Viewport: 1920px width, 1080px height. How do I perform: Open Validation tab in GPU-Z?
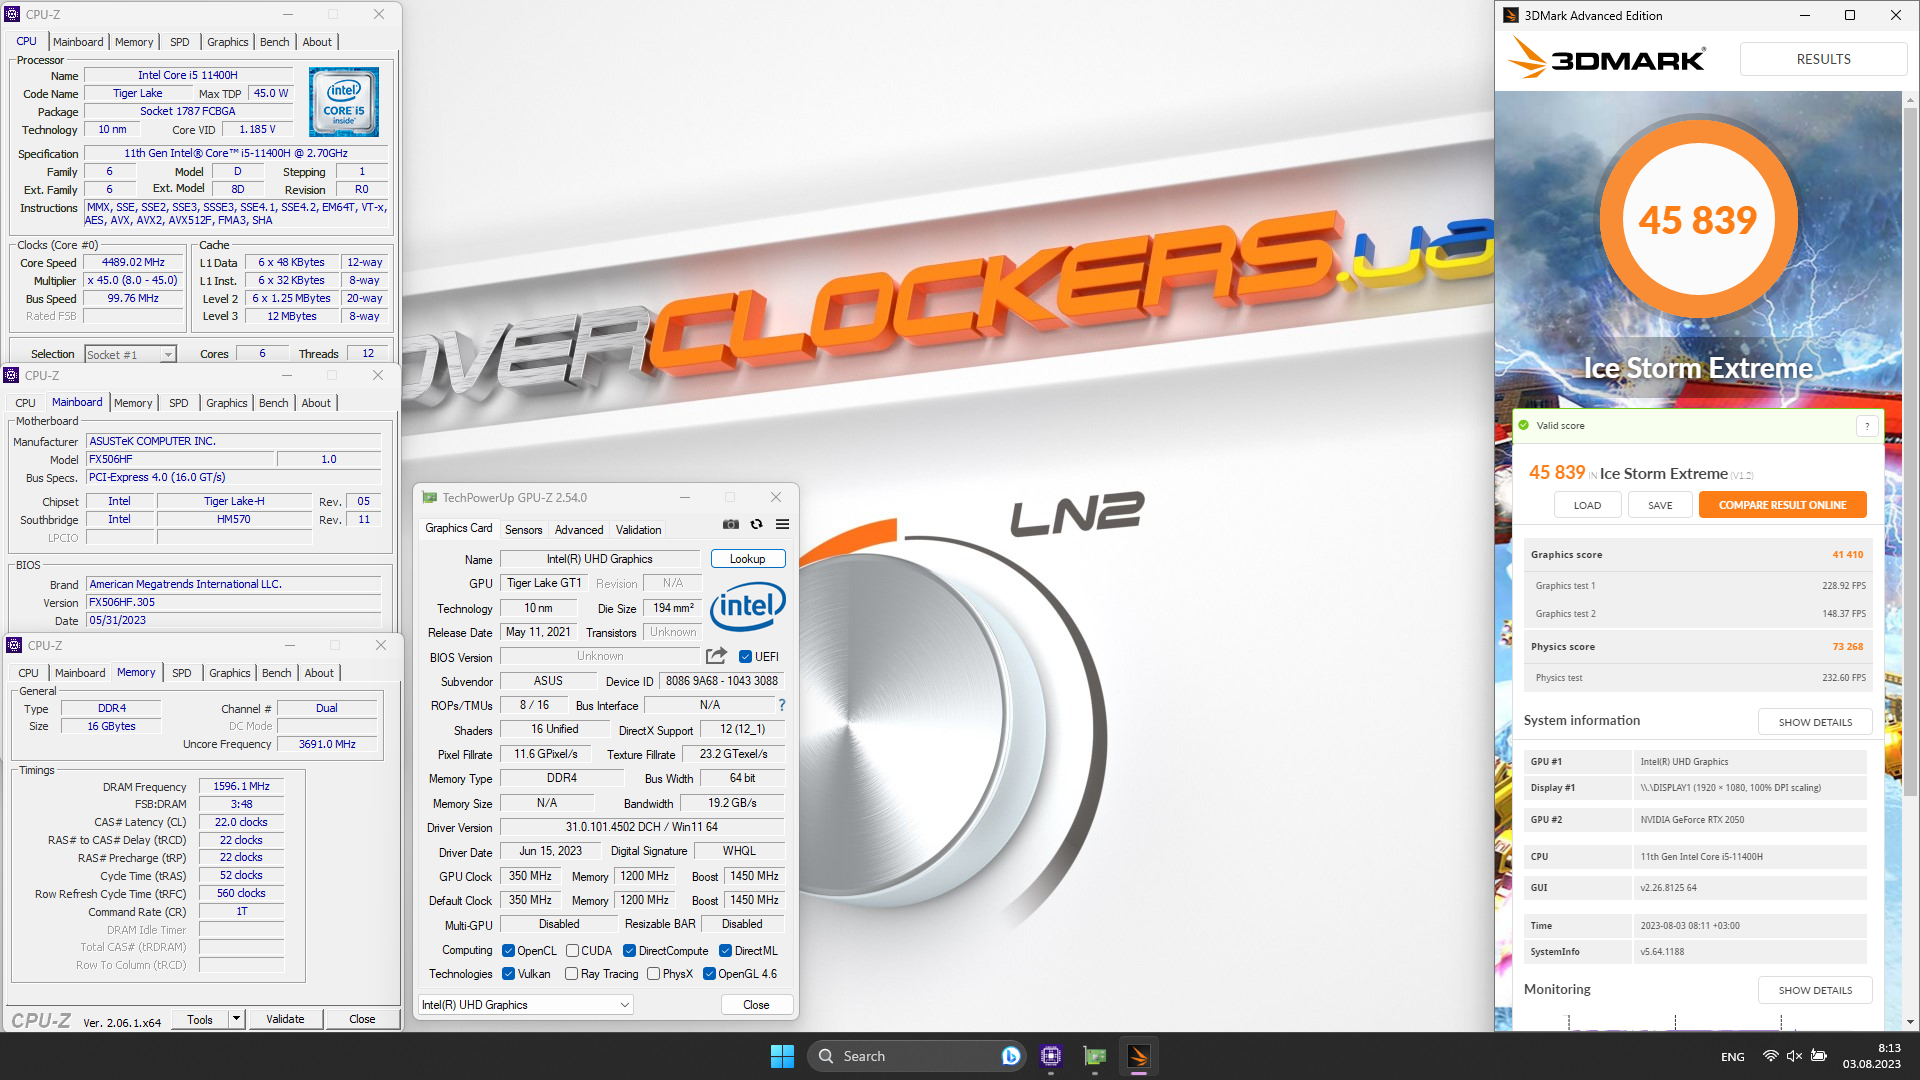(x=638, y=530)
